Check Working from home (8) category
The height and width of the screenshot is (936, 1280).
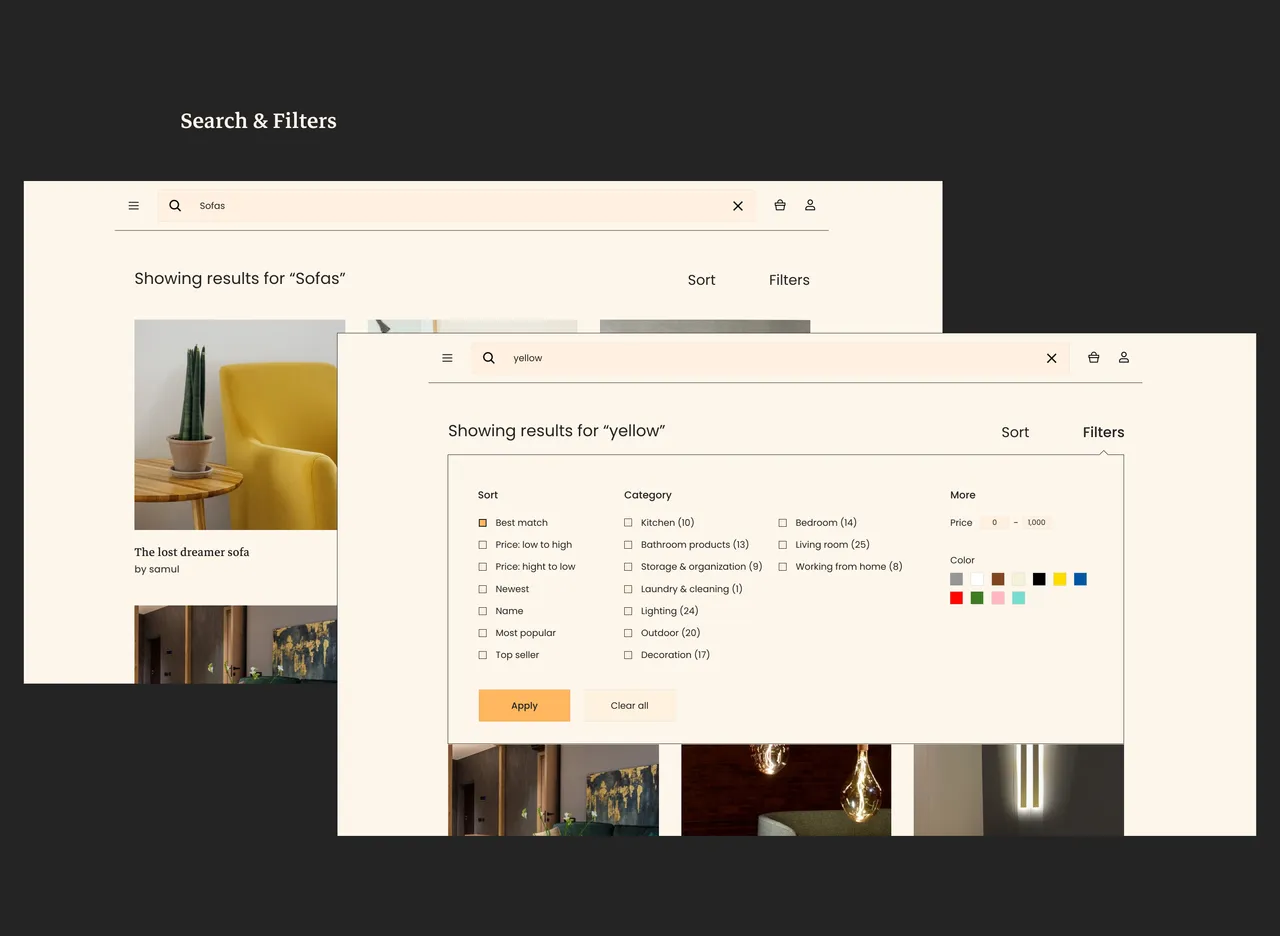click(783, 567)
